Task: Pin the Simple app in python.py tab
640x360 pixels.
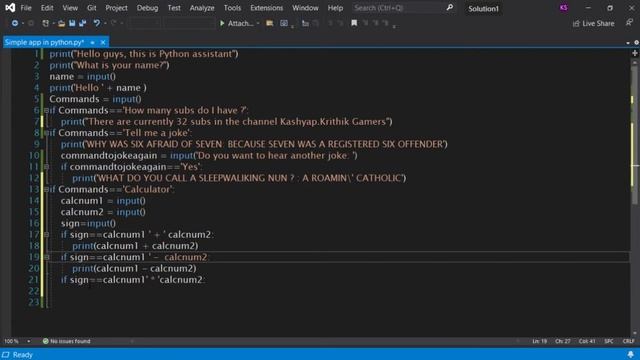Action: click(x=93, y=42)
